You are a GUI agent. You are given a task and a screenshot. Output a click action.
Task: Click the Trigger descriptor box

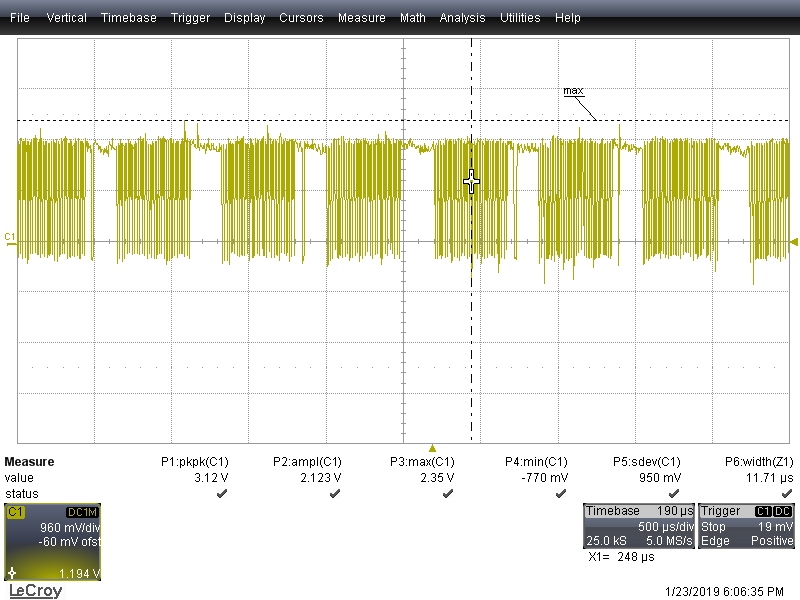[x=746, y=526]
